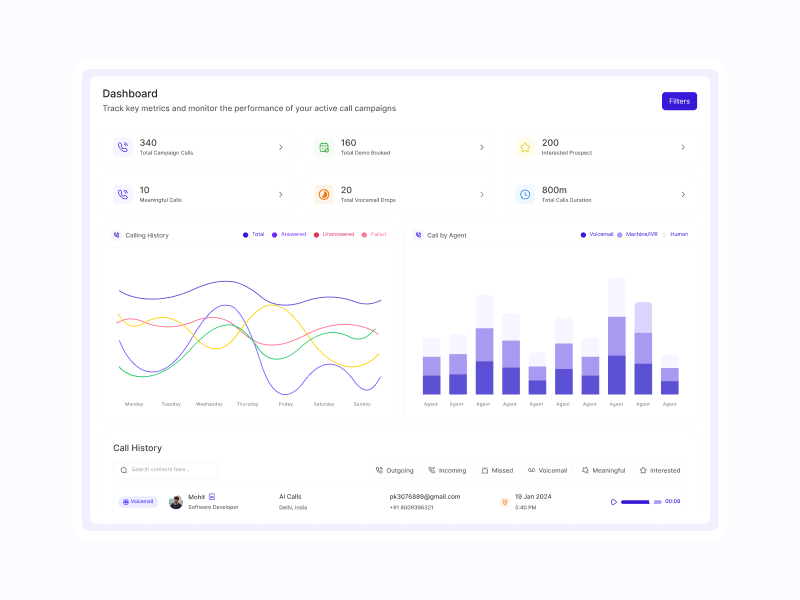Expand the Total Calls Duration card chevron

(x=683, y=194)
